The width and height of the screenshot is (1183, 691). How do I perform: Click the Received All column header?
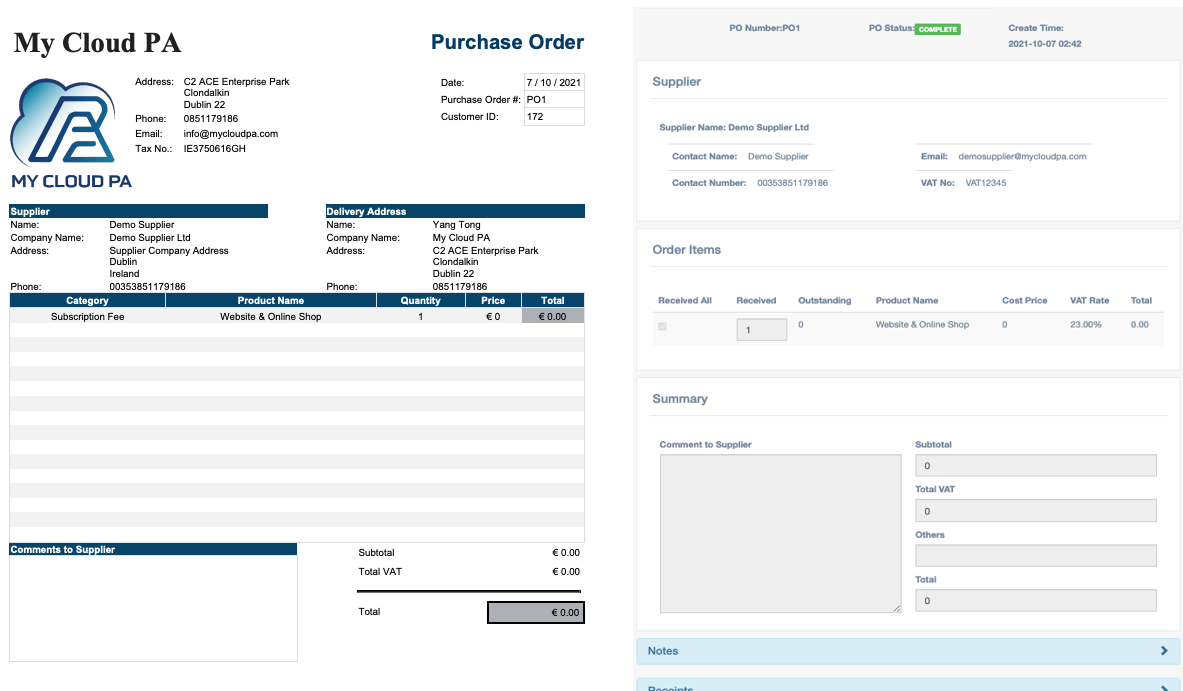(685, 300)
